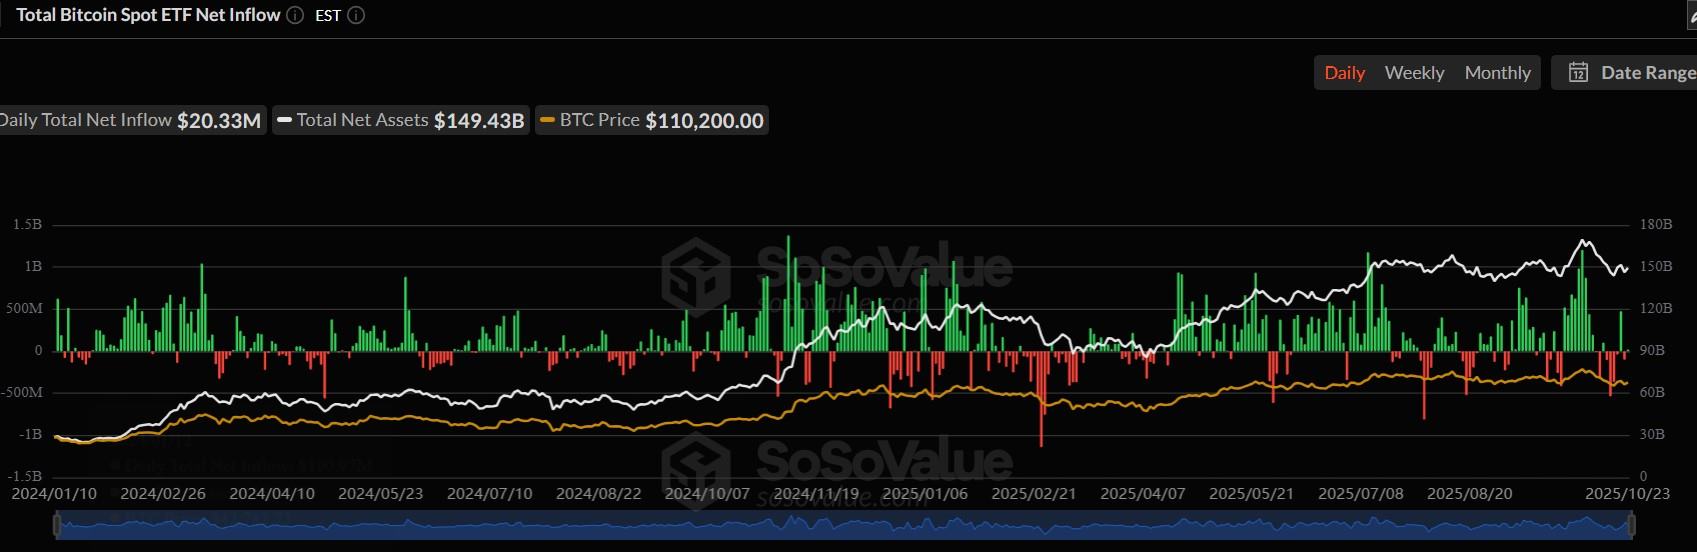Click the 150B right axis label
The image size is (1697, 552).
pos(1656,266)
